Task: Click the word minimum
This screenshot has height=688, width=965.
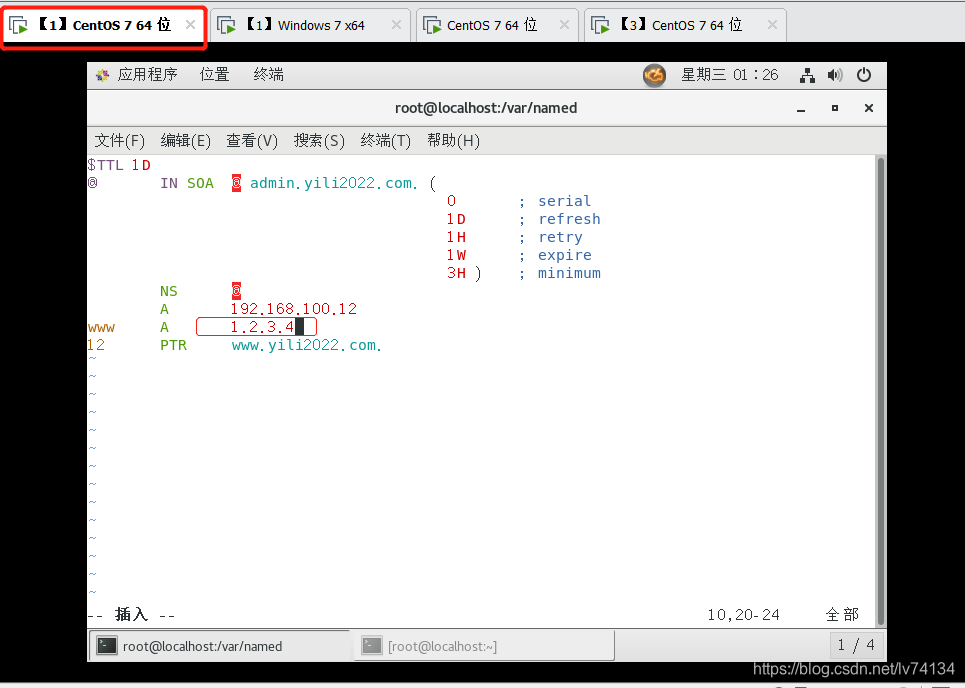Action: pyautogui.click(x=569, y=273)
